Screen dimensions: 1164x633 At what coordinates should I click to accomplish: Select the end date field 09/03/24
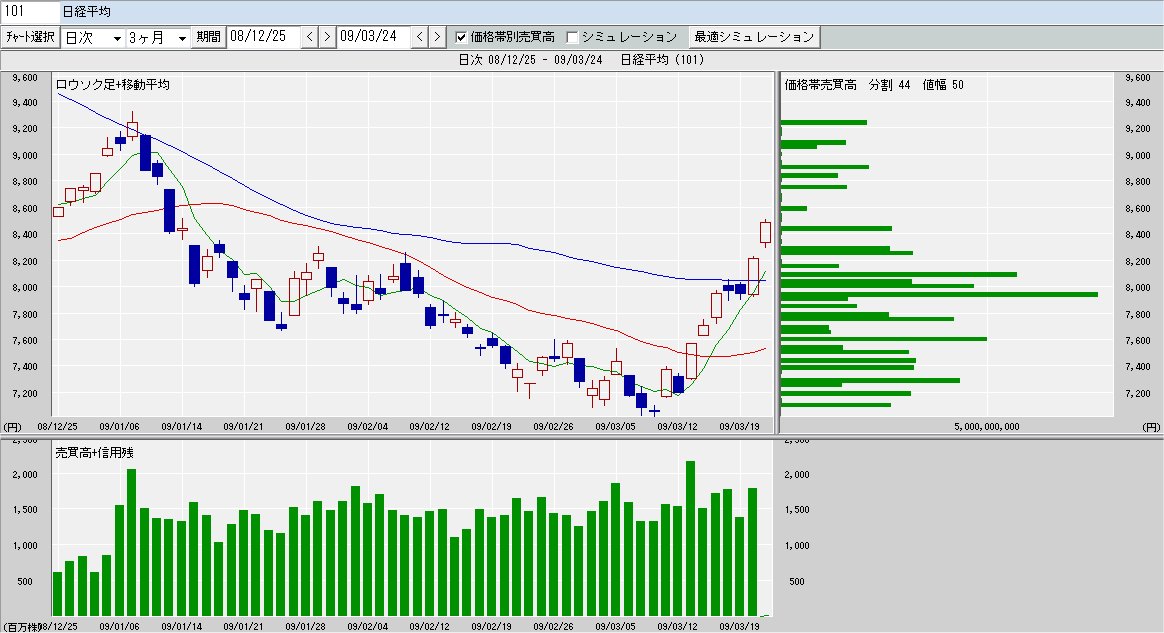coord(373,37)
